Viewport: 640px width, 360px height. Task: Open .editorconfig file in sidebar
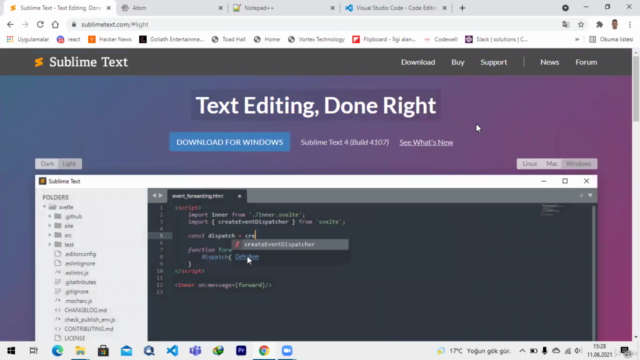[x=80, y=254]
